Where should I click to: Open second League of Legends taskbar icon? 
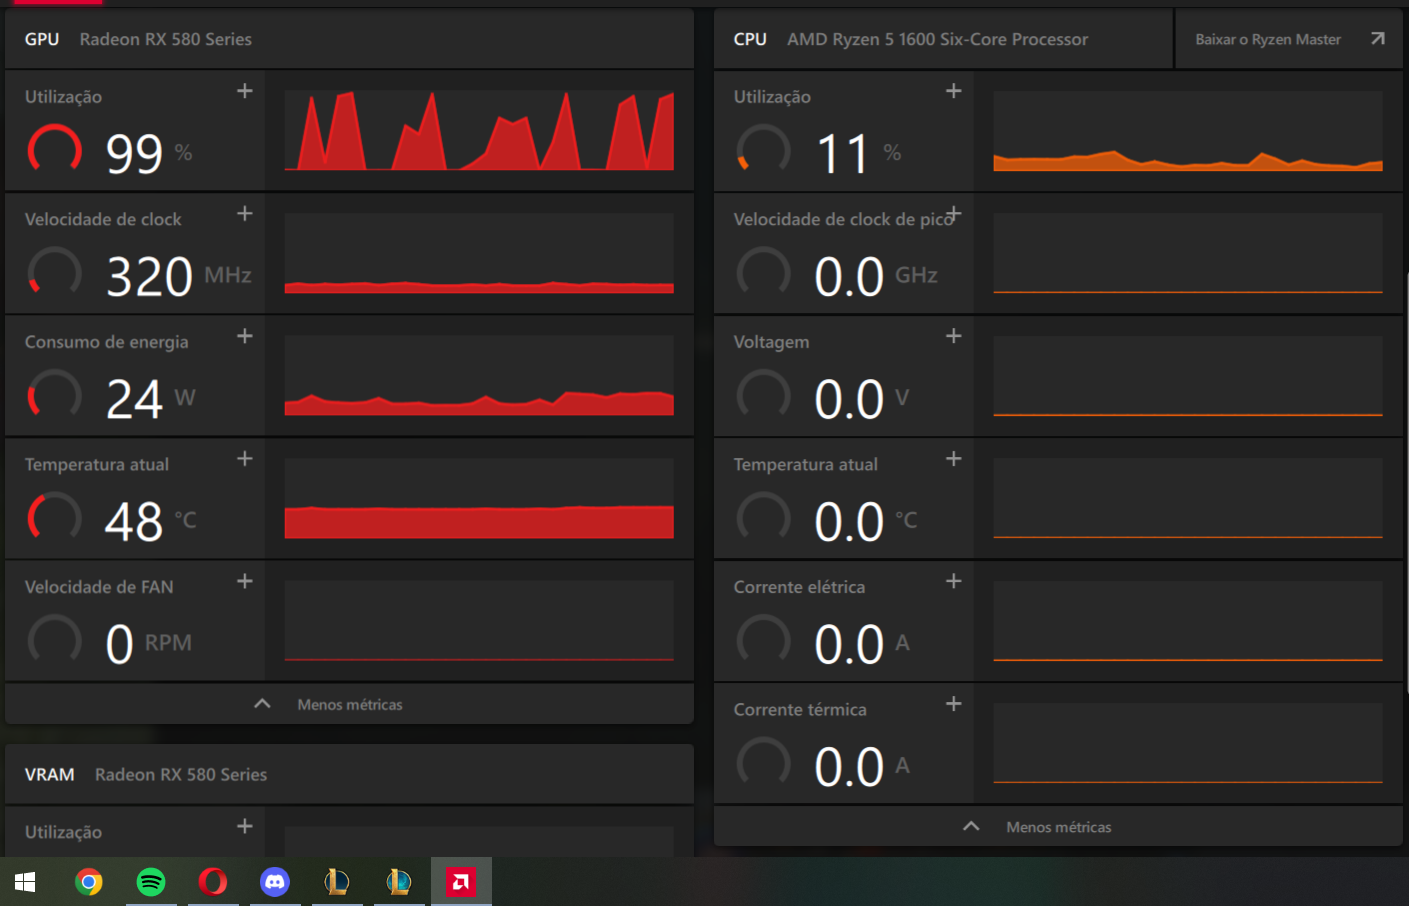click(399, 881)
